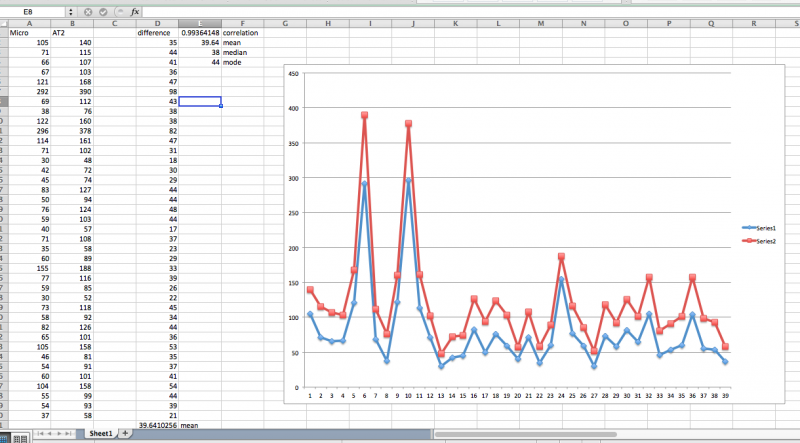Select the Series1 legend entry

[x=761, y=228]
